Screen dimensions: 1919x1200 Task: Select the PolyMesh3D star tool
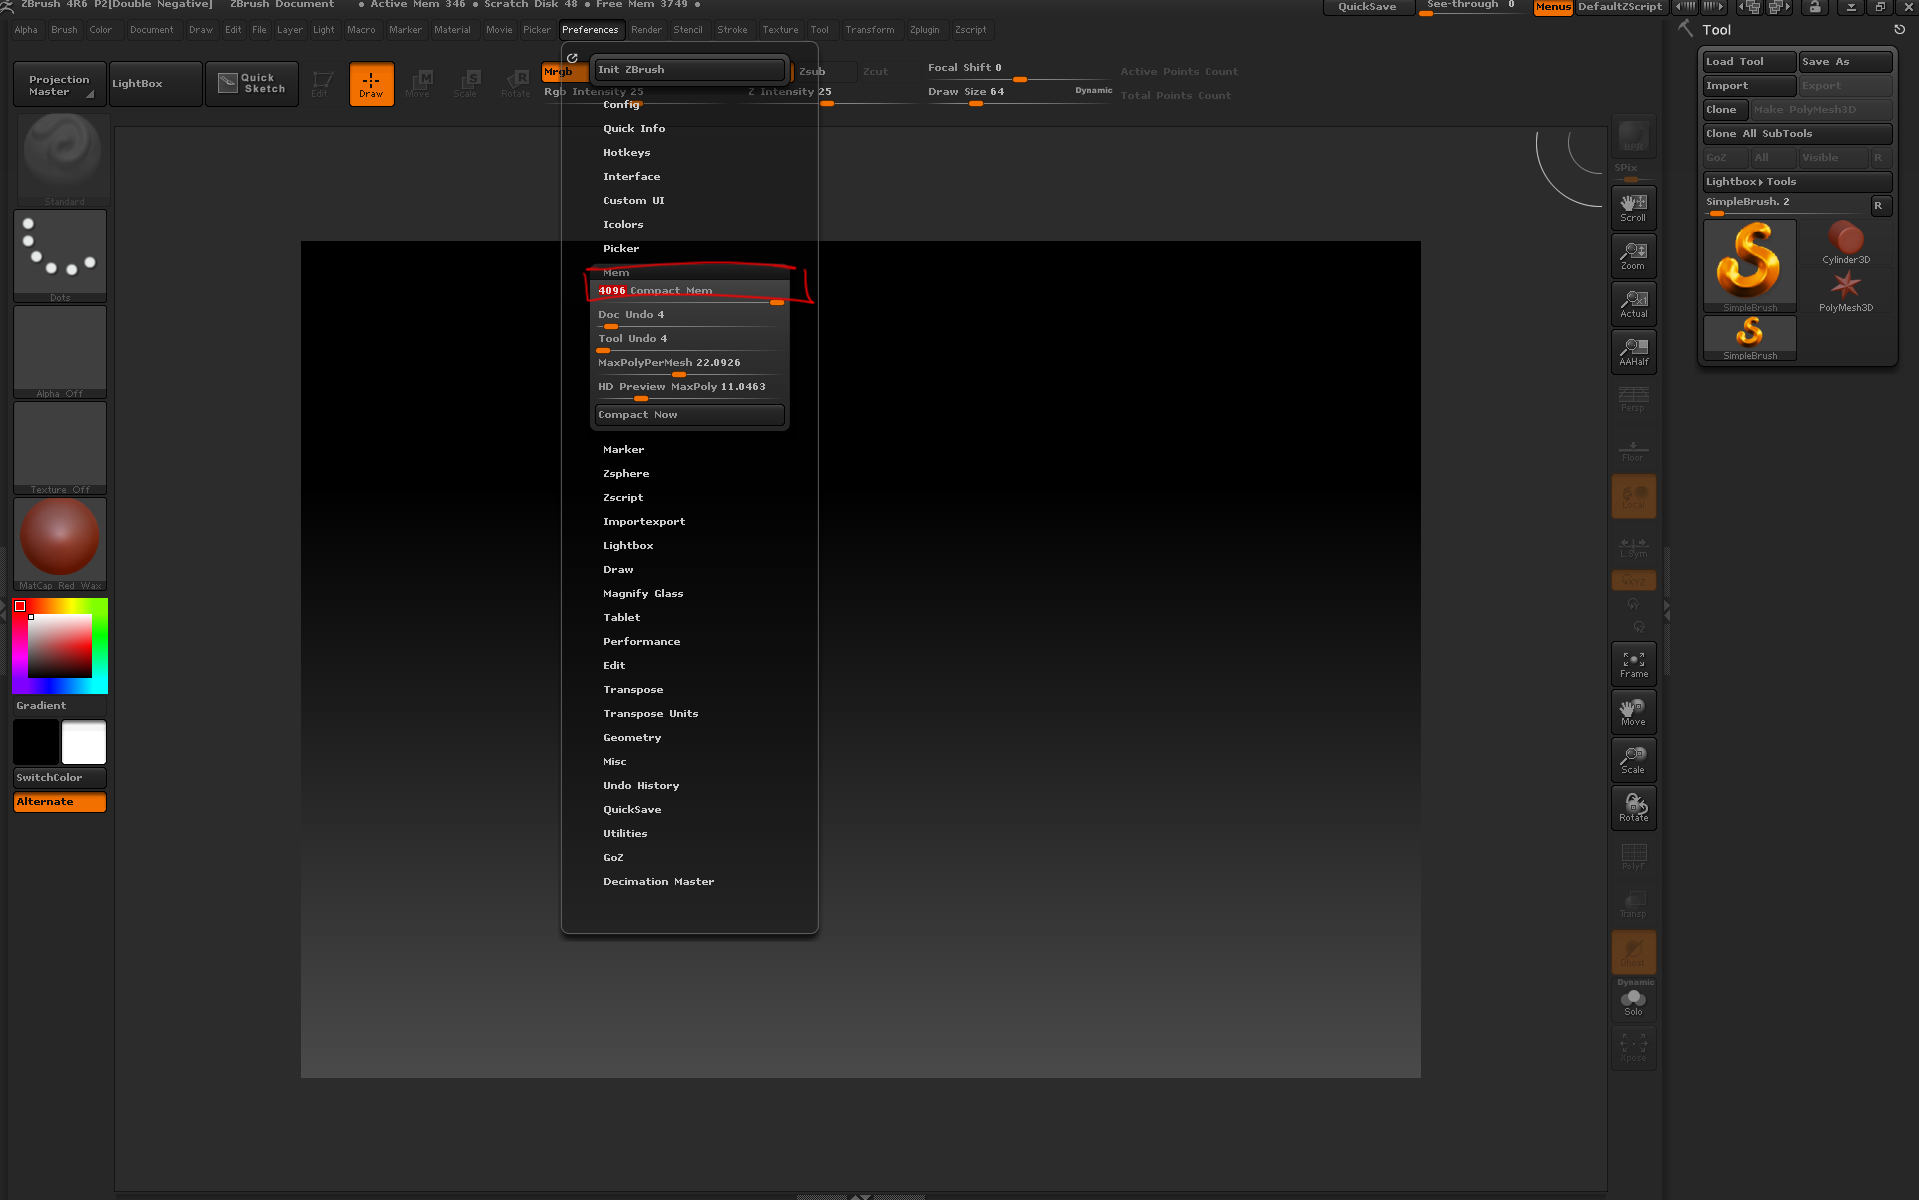[x=1846, y=291]
